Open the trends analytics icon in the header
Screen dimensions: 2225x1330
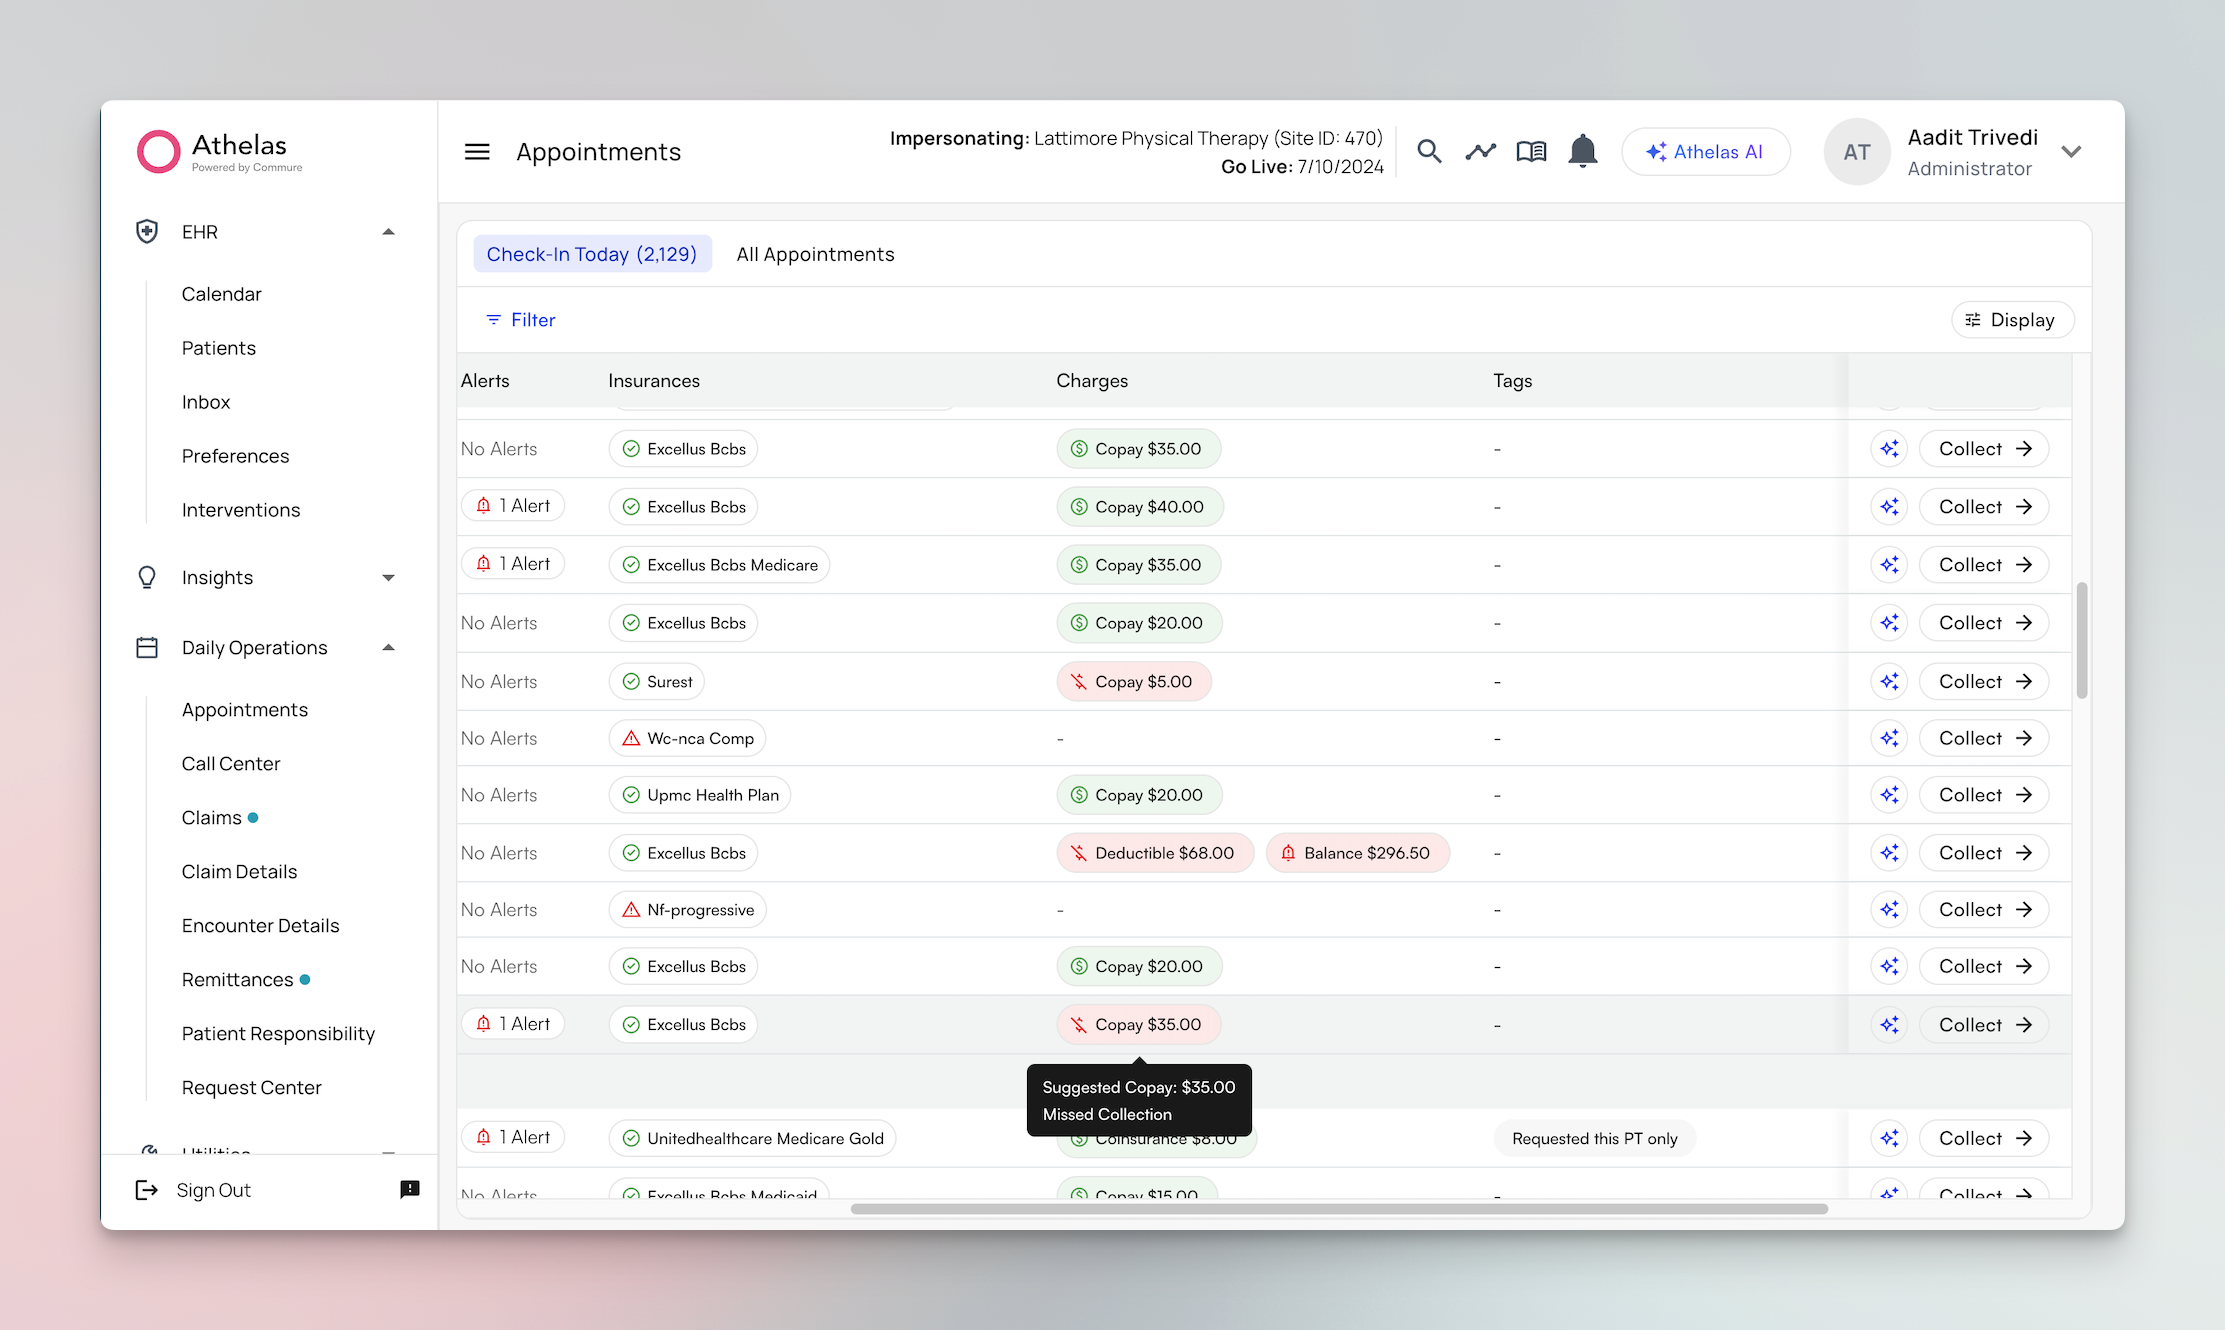[1480, 151]
